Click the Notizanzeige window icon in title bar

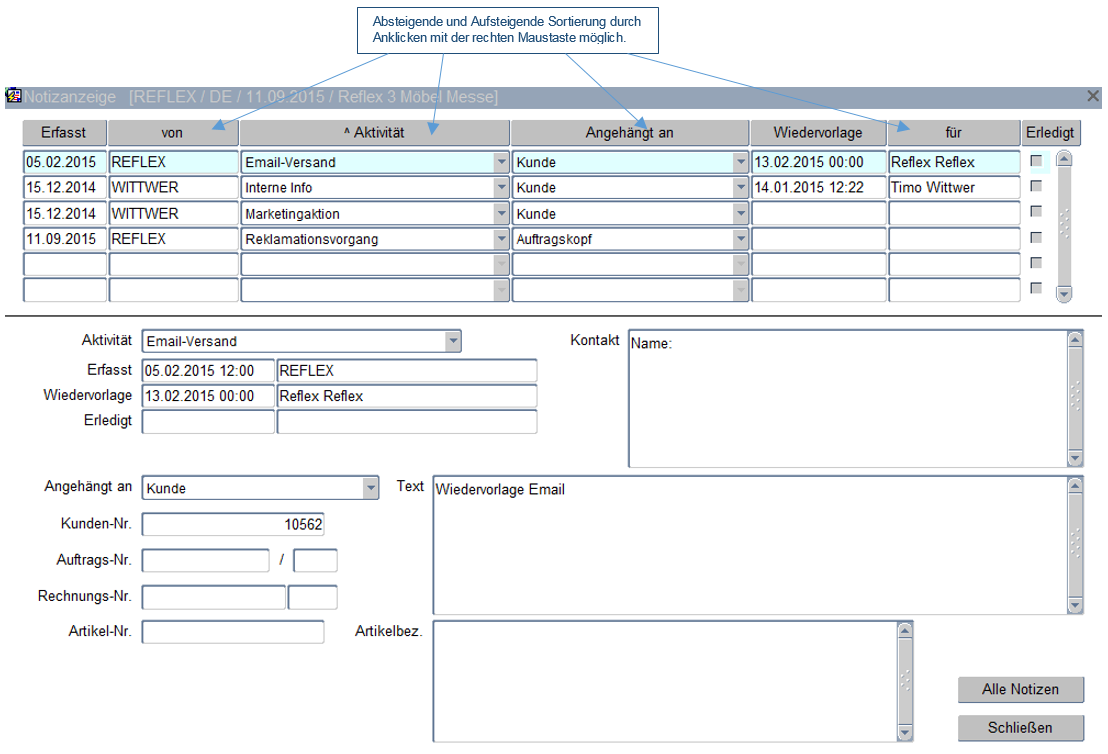[x=14, y=97]
